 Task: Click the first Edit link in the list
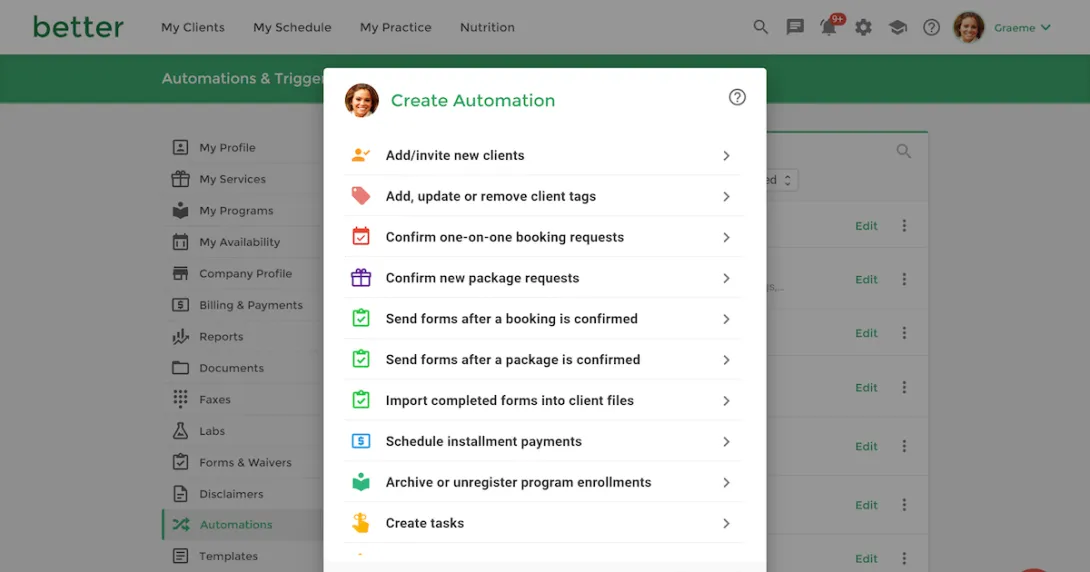pyautogui.click(x=866, y=226)
